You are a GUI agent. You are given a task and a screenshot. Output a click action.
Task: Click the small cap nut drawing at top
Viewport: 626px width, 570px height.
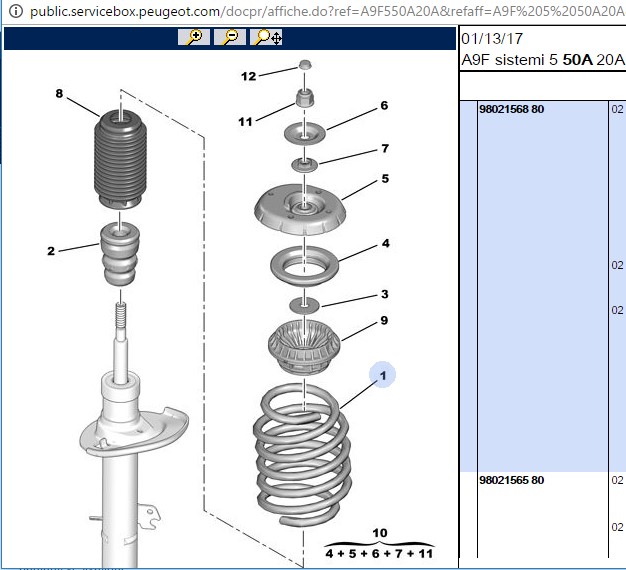[x=305, y=65]
